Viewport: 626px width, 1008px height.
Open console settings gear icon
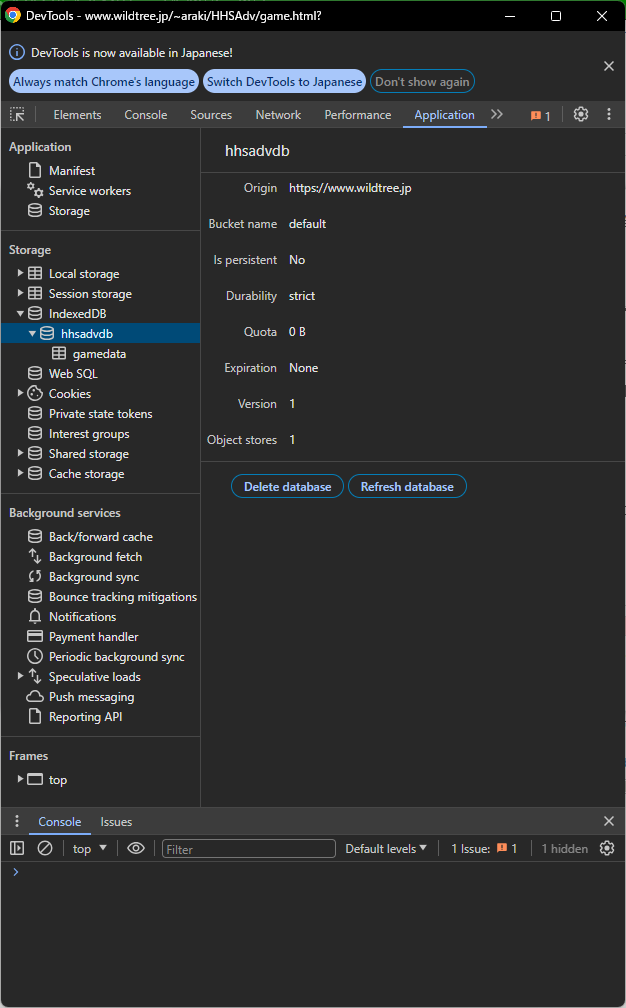coord(607,848)
